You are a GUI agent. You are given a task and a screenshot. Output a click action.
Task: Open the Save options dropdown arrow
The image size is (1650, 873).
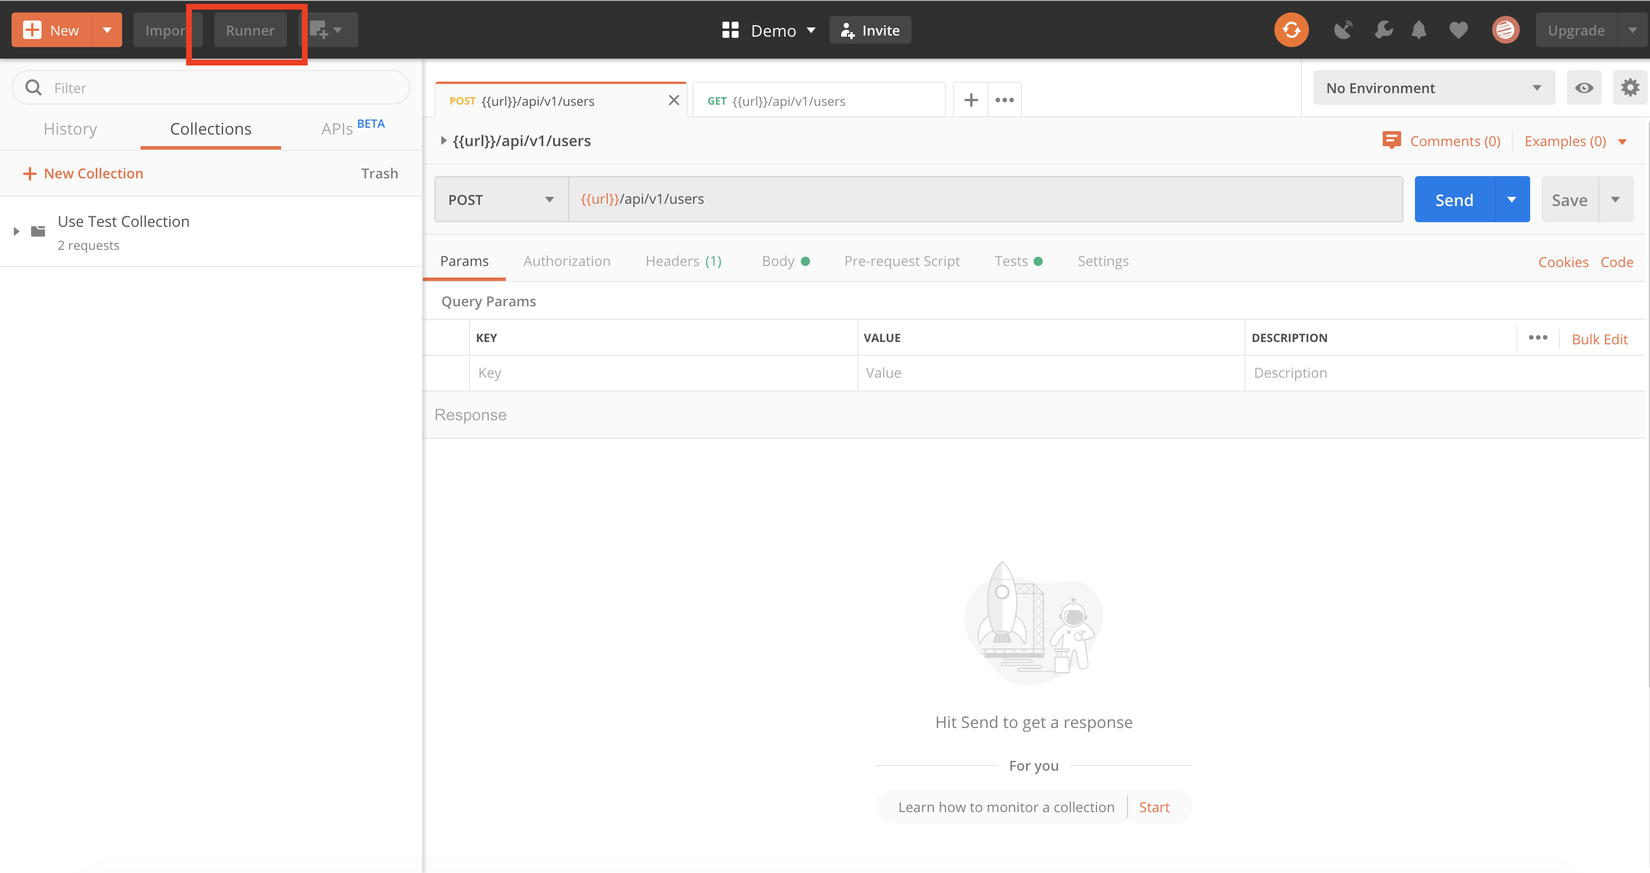[1616, 200]
